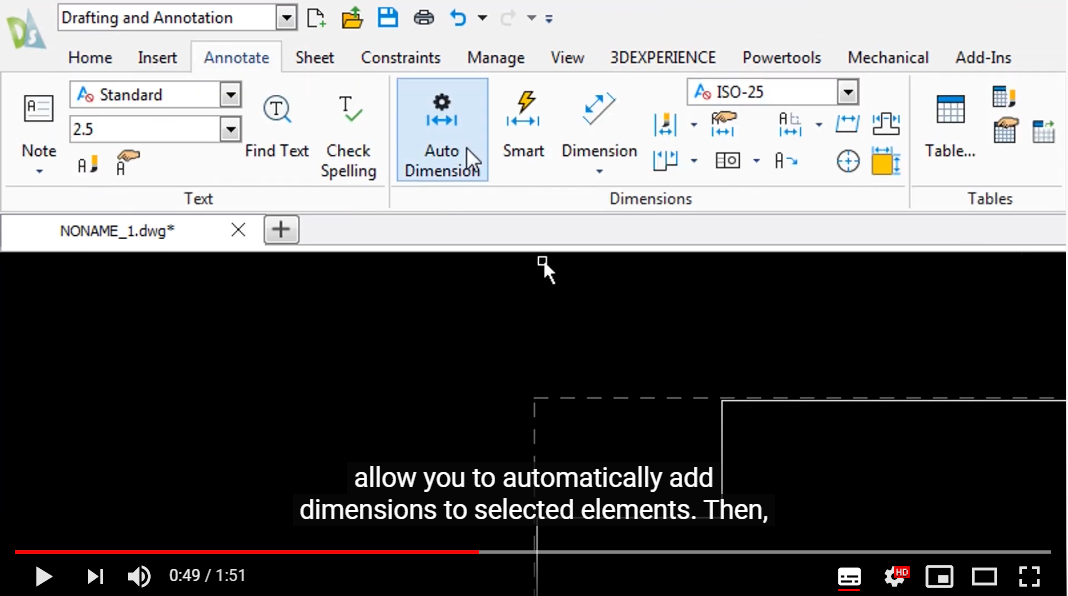Switch to the Sheet tab

(315, 58)
